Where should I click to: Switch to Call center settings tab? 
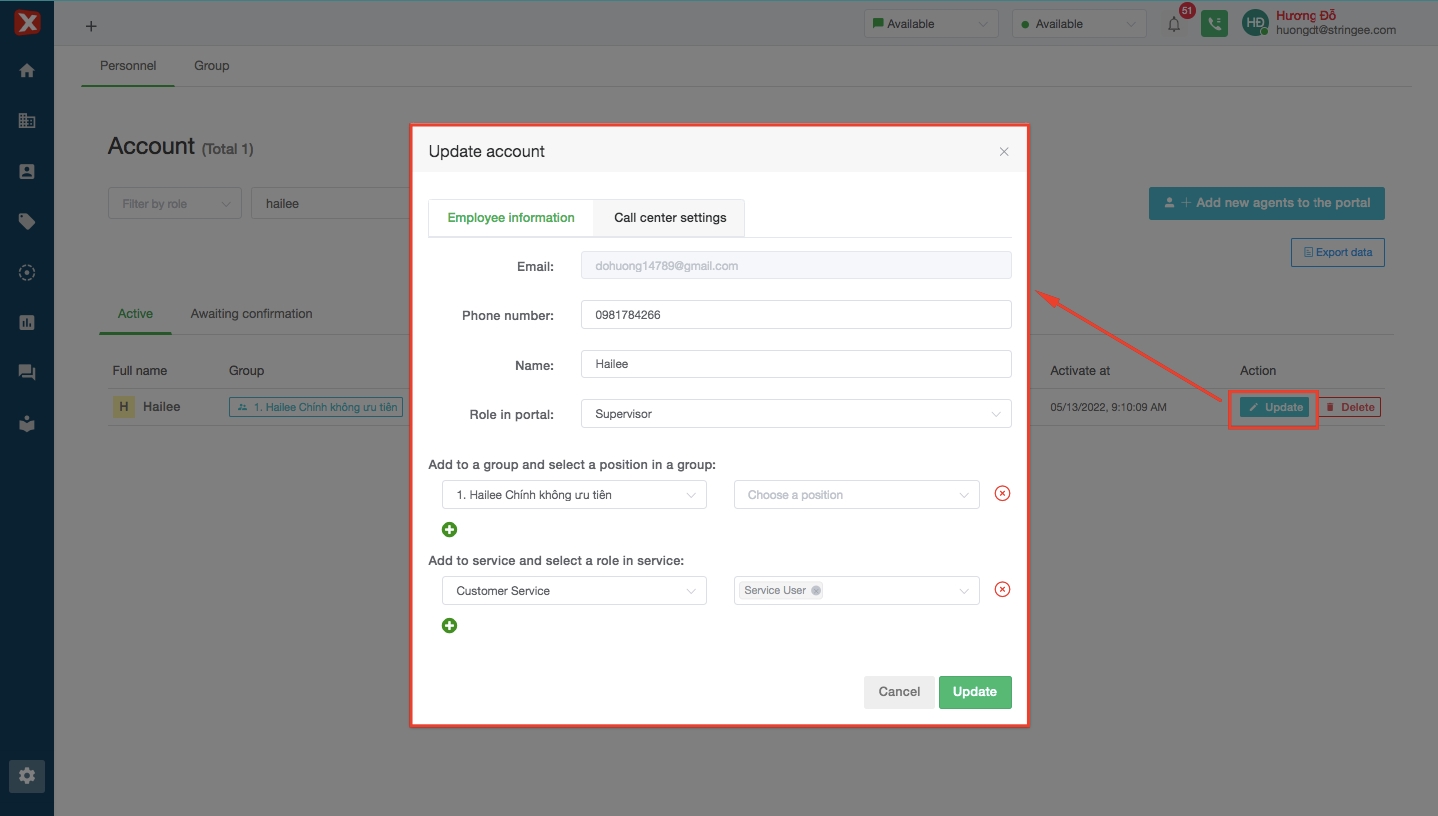pyautogui.click(x=670, y=218)
